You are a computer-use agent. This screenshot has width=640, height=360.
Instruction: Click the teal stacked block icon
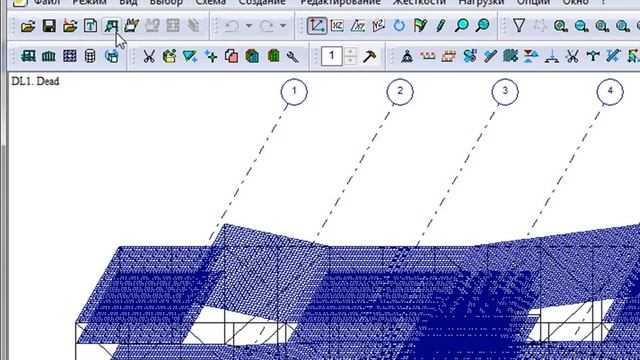pos(253,56)
